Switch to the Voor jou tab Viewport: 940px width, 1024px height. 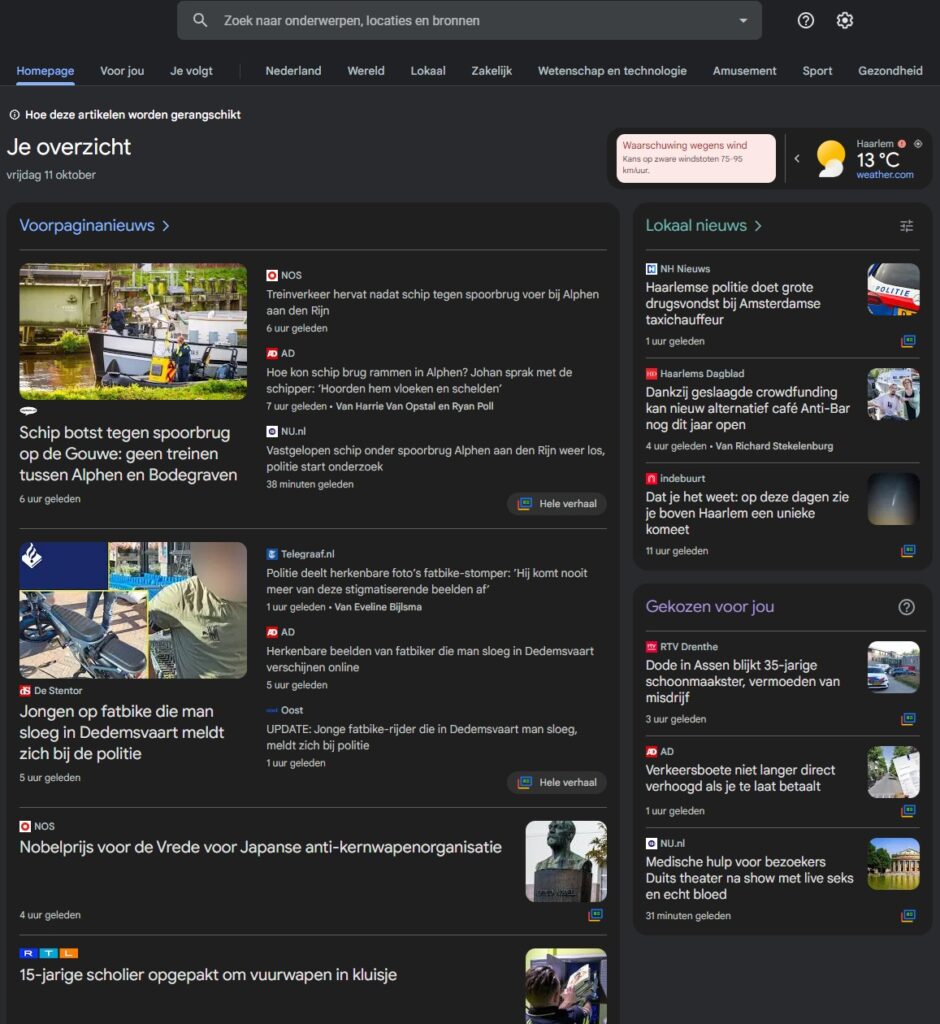[x=122, y=71]
